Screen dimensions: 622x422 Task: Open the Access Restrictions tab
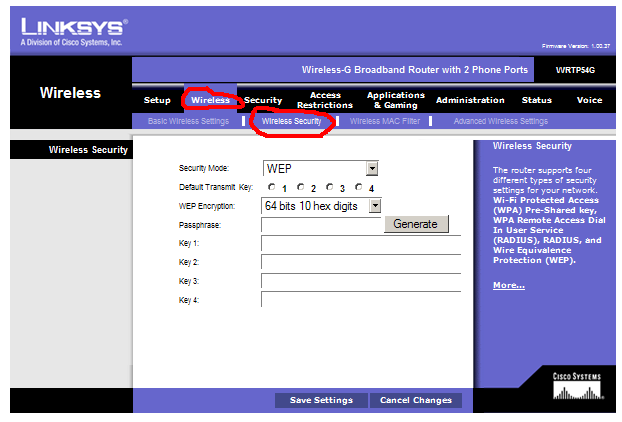[325, 100]
